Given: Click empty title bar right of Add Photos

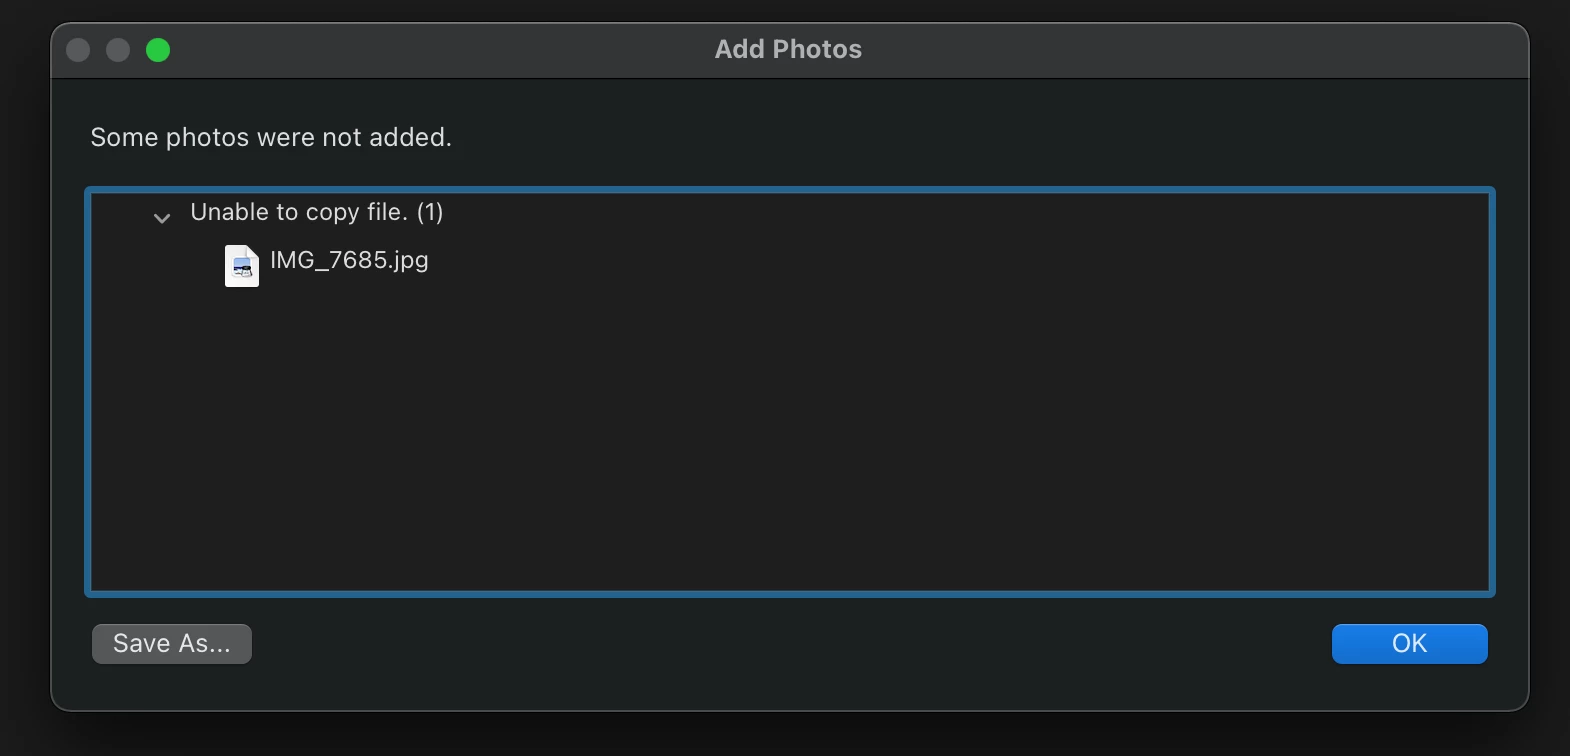Looking at the screenshot, I should [x=1200, y=49].
